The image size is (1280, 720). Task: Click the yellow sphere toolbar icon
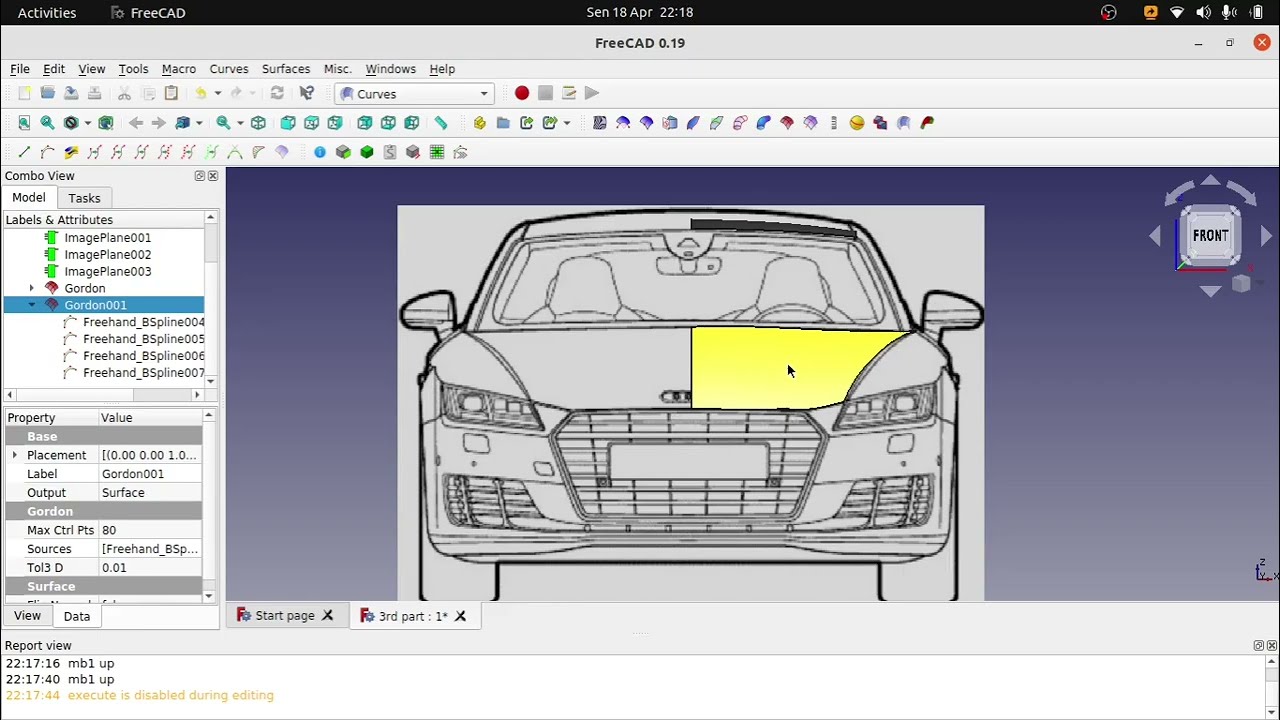(857, 123)
